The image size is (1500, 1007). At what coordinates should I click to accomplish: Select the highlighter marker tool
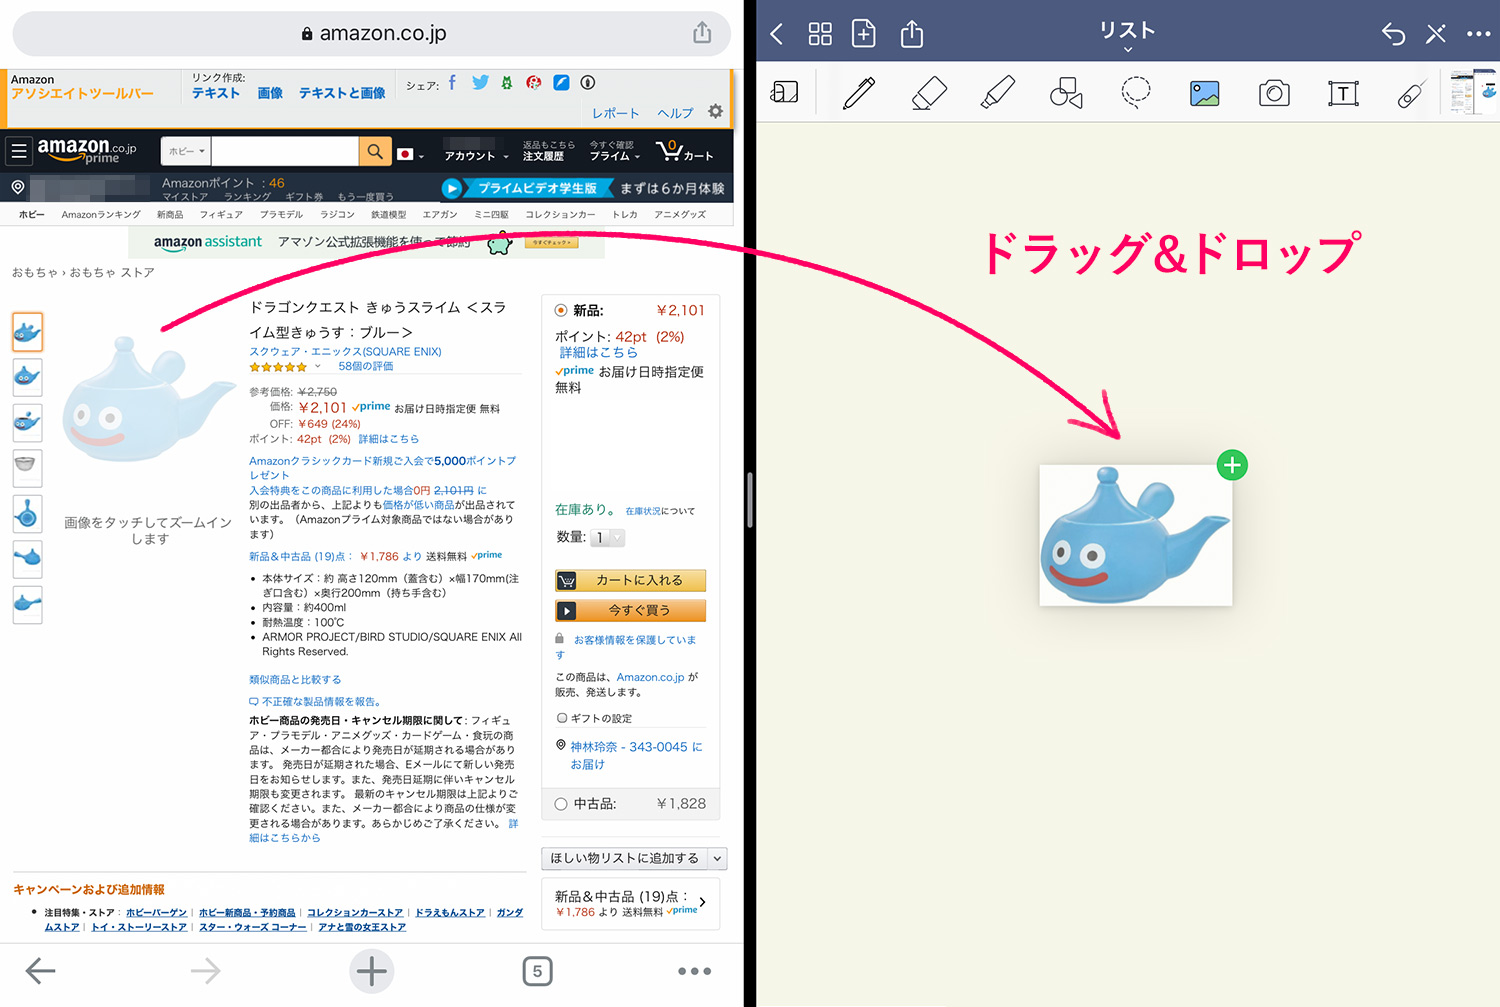(x=997, y=93)
